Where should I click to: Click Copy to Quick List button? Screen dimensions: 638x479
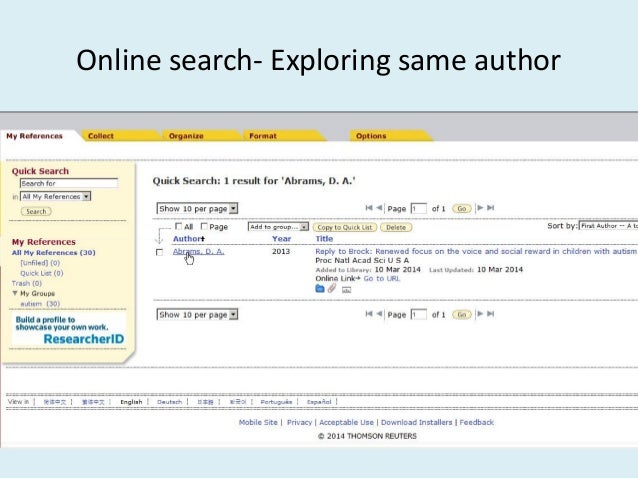345,227
